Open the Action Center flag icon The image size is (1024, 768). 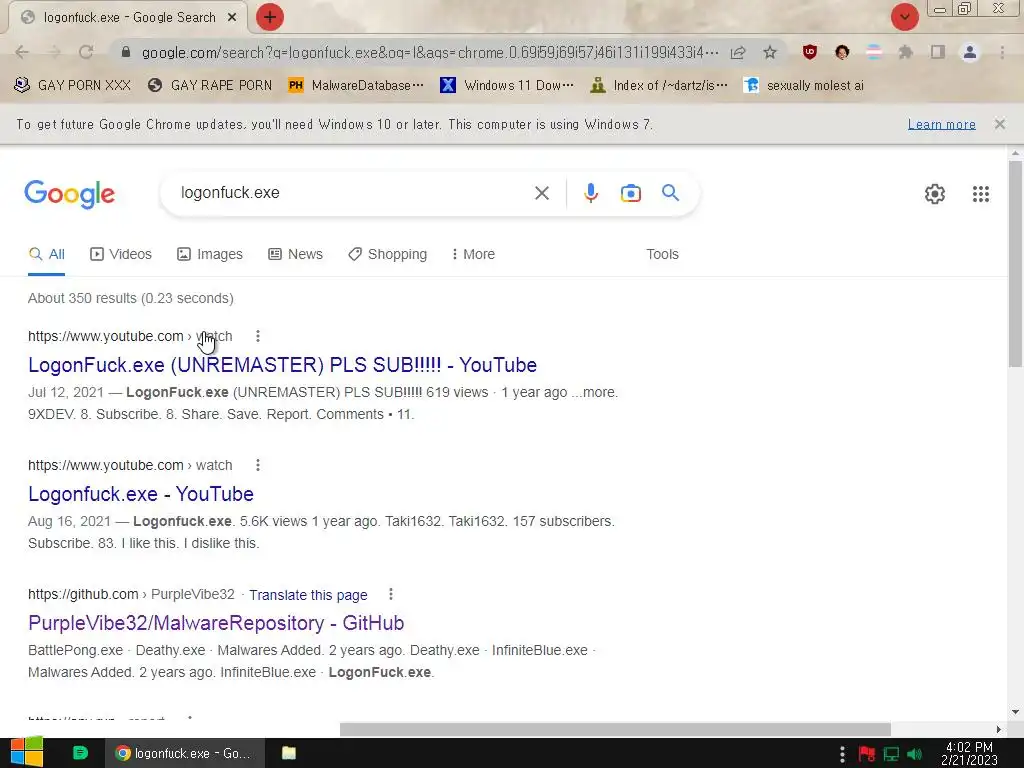867,754
